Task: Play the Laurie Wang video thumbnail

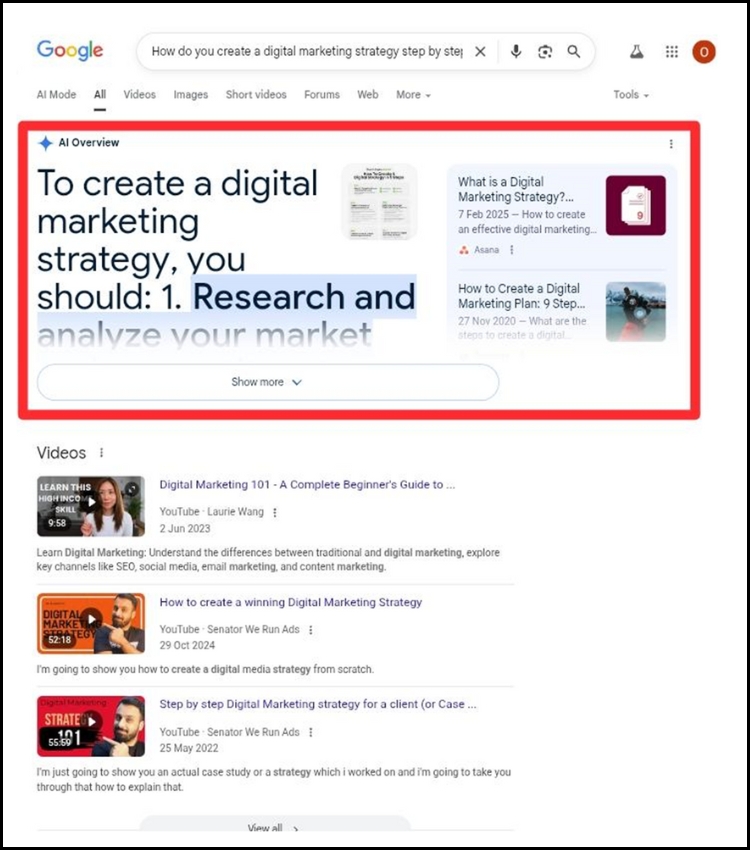Action: 91,505
